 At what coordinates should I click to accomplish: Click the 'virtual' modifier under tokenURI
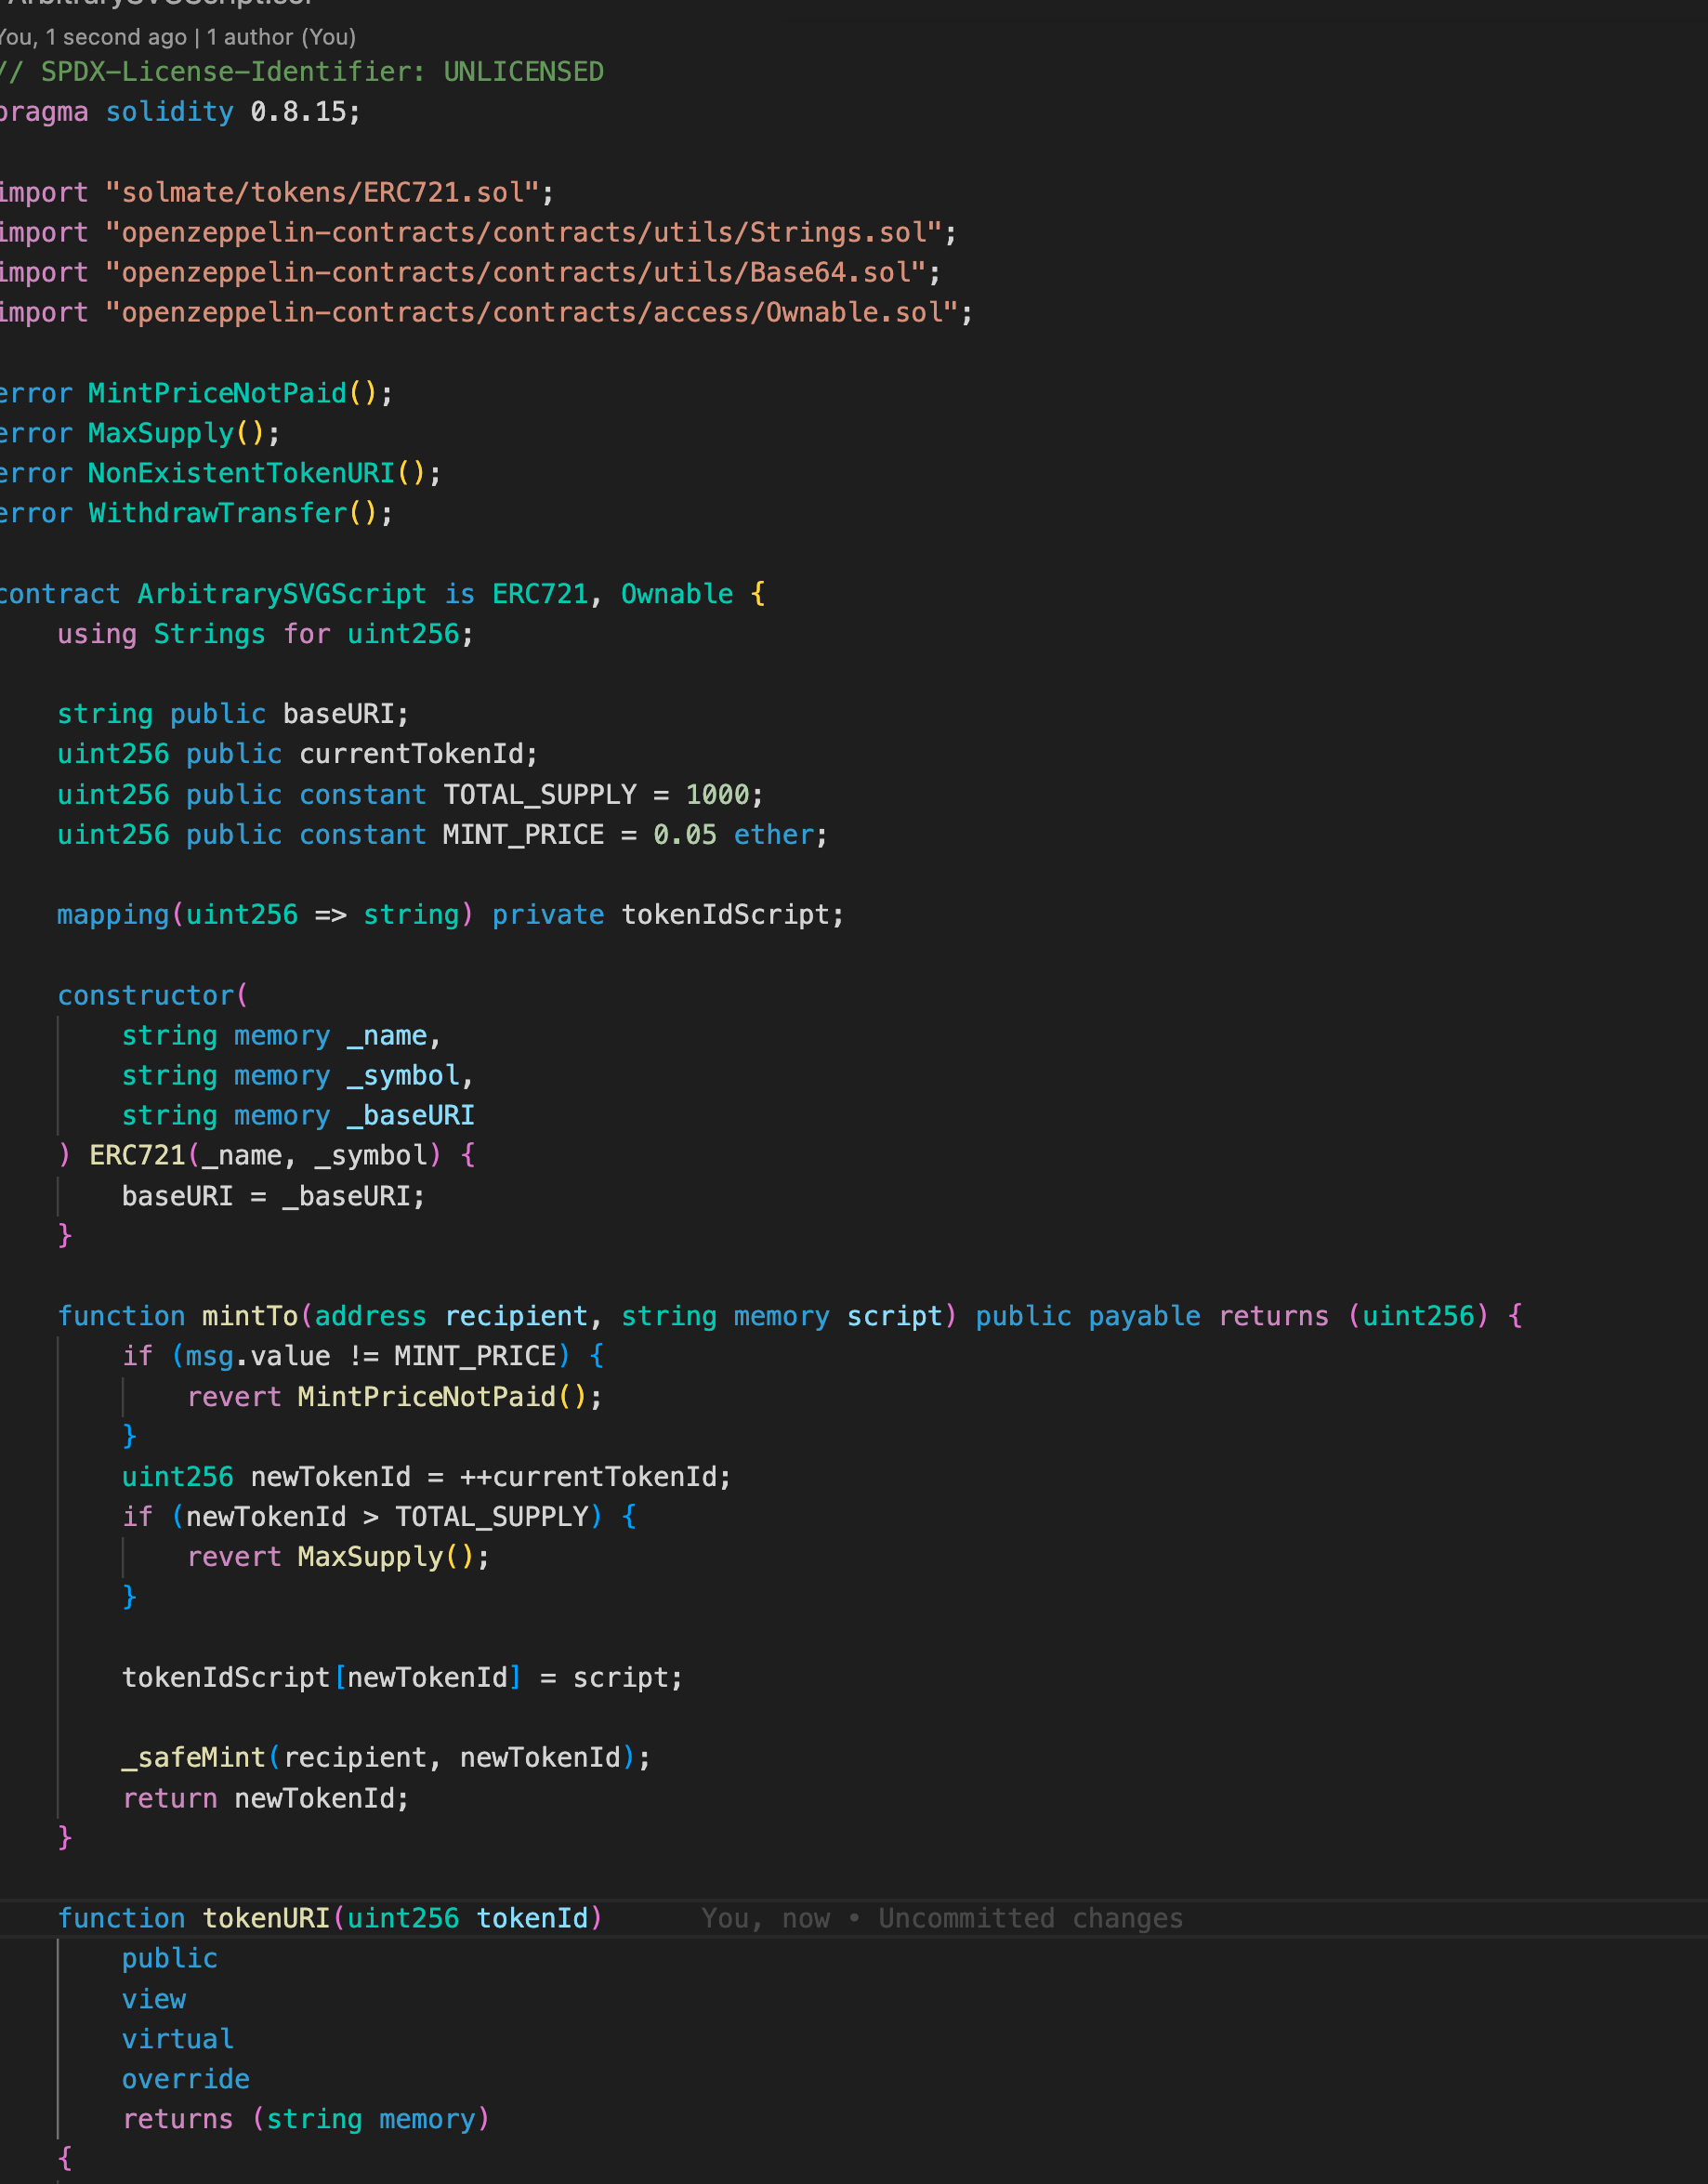coord(178,2039)
